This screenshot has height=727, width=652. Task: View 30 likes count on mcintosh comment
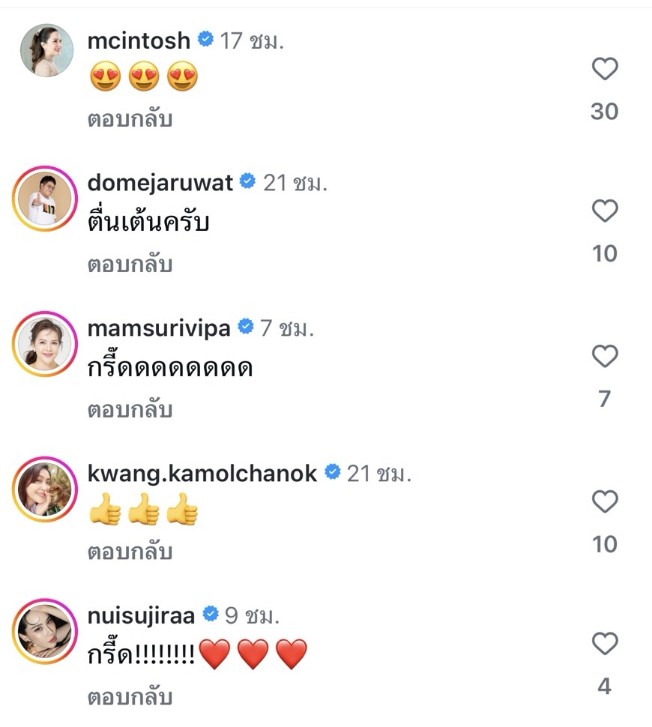pyautogui.click(x=604, y=111)
